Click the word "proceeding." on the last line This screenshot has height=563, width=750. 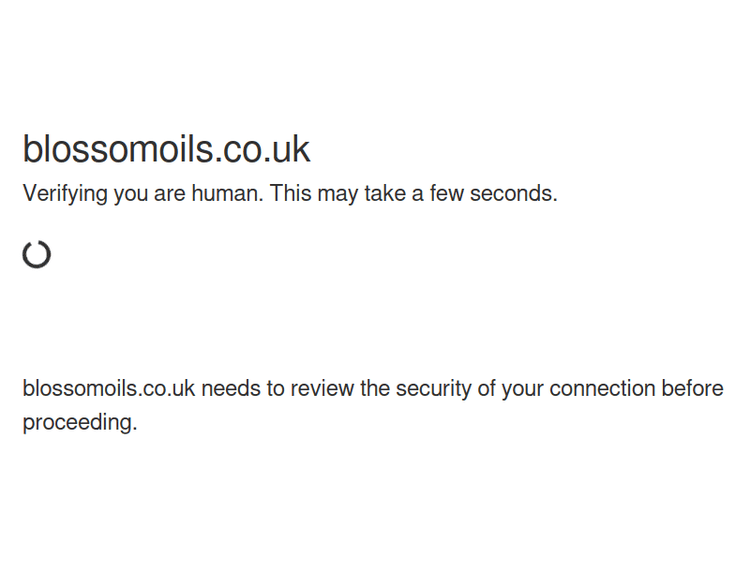80,422
